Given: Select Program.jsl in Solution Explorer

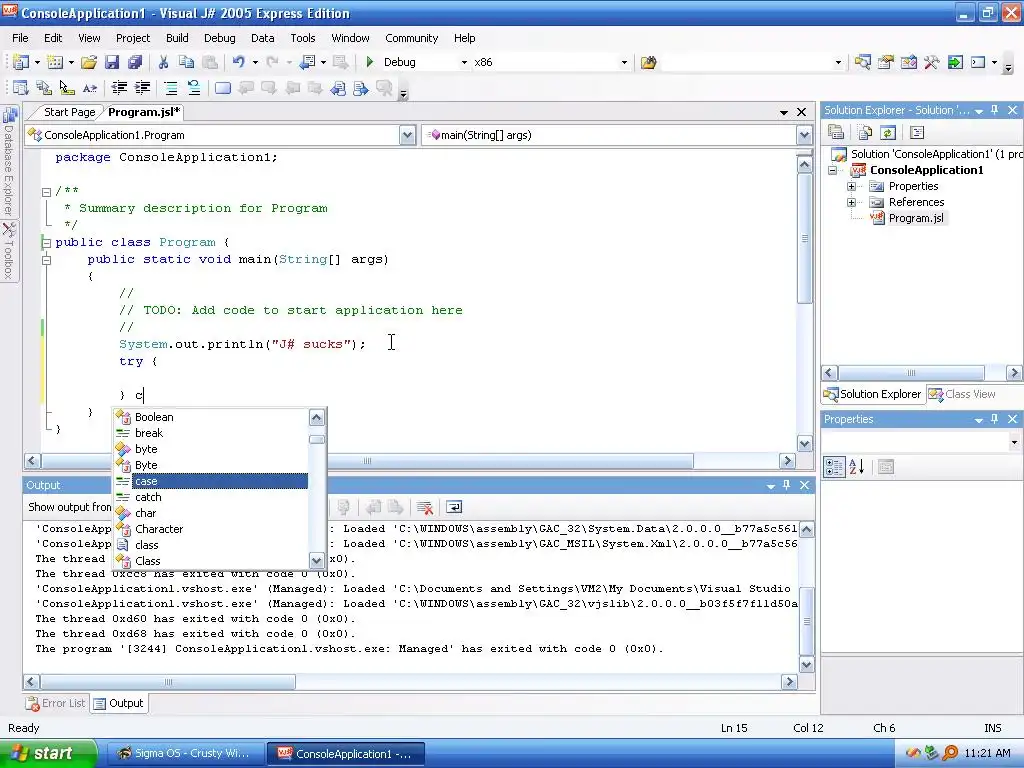Looking at the screenshot, I should (916, 218).
